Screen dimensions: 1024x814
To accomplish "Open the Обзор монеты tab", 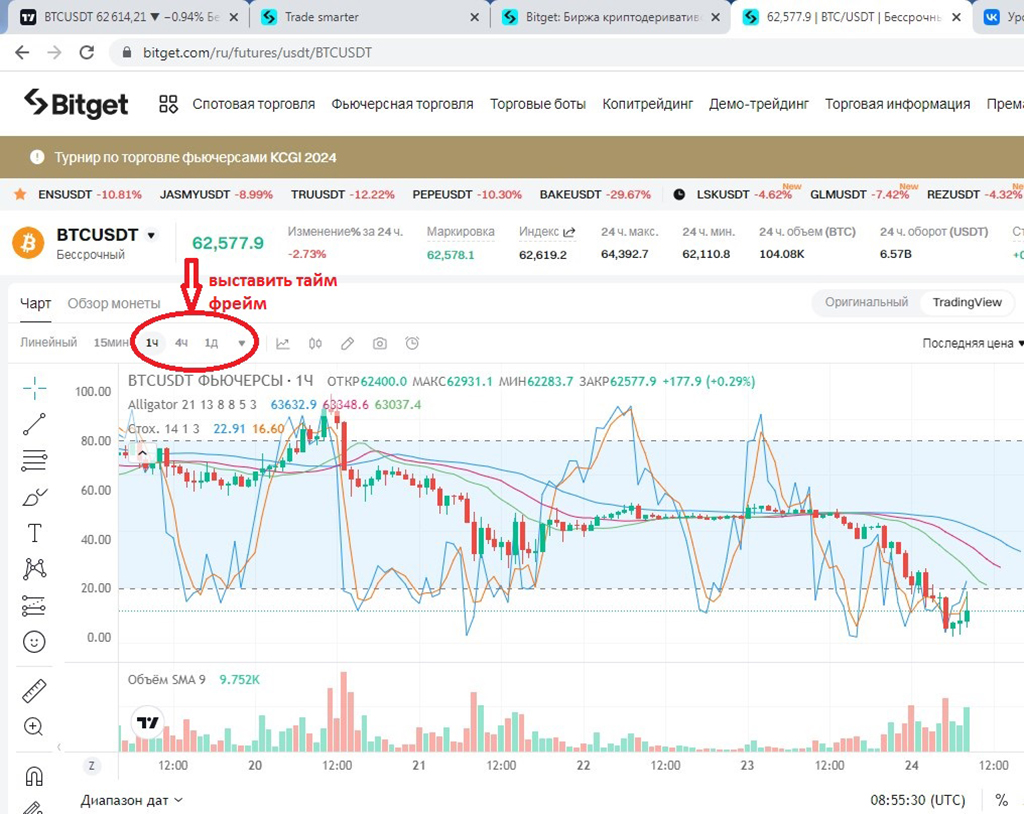I will point(113,303).
